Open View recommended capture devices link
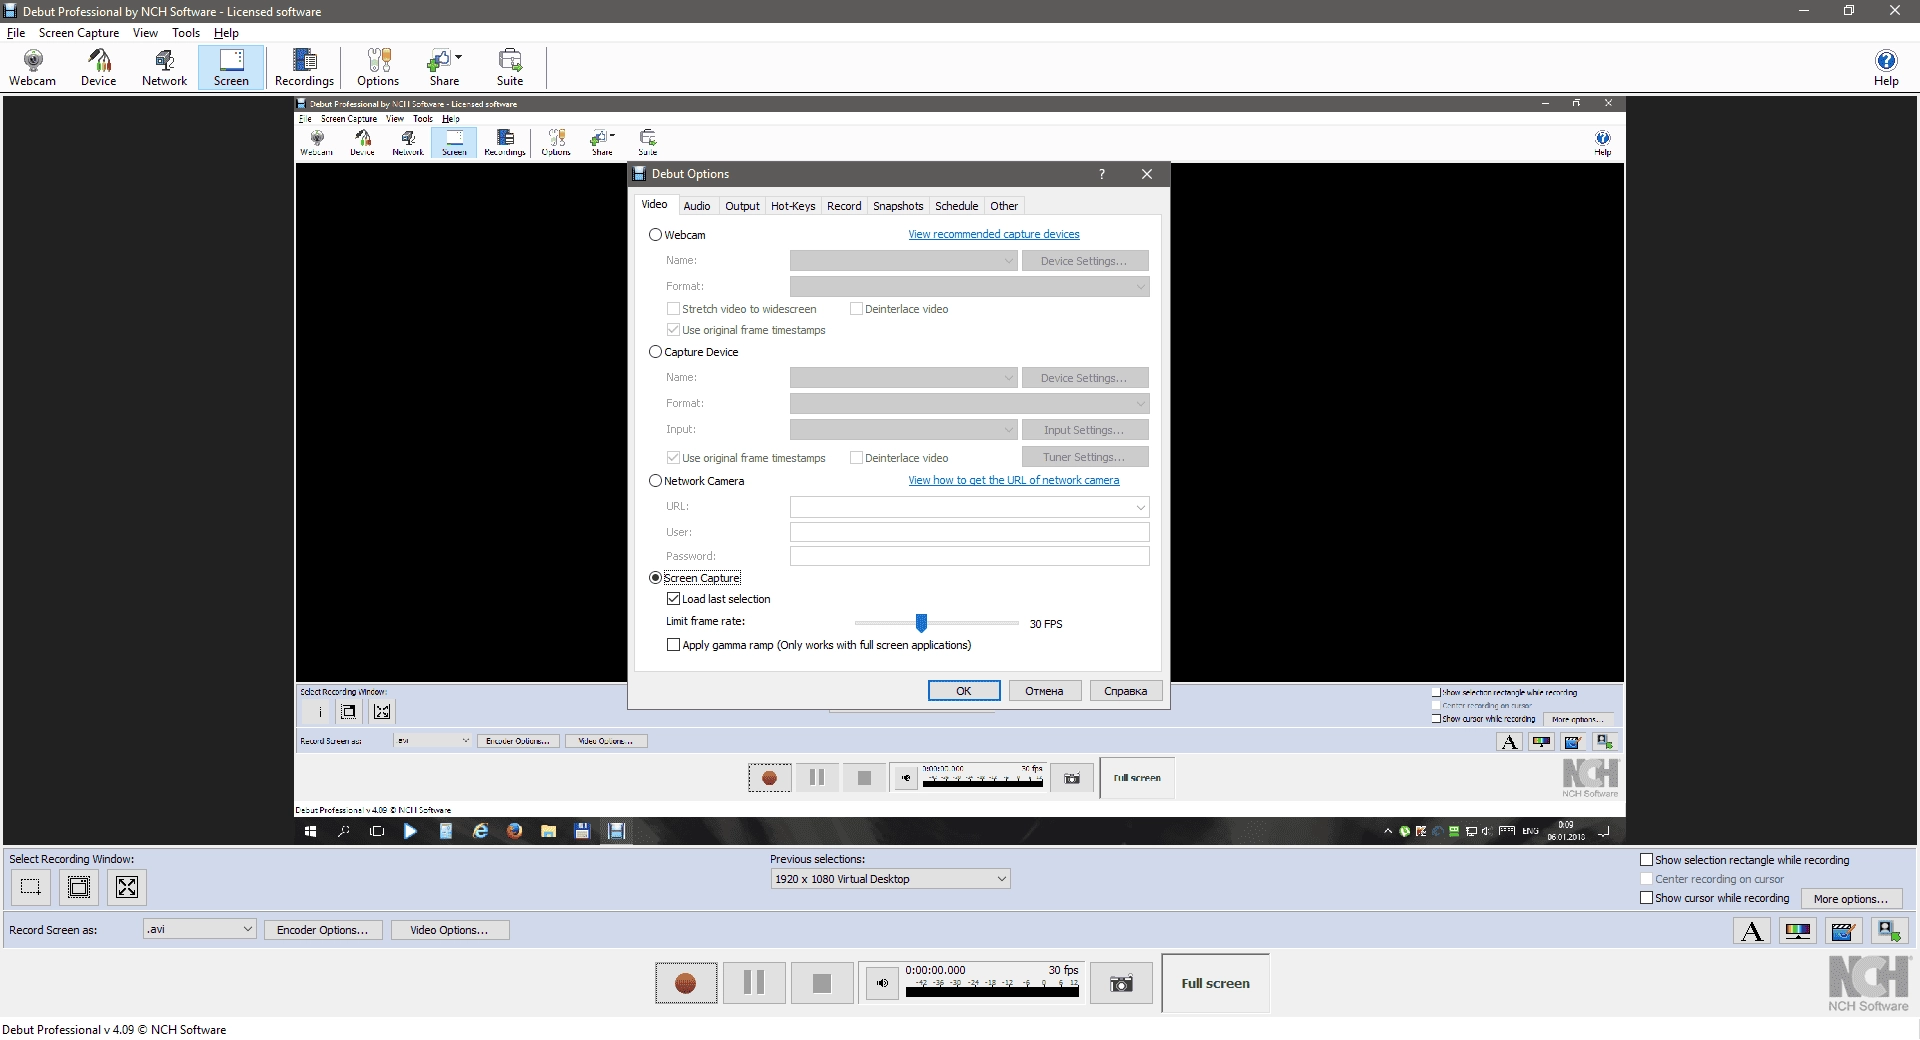The height and width of the screenshot is (1040, 1920). (994, 234)
